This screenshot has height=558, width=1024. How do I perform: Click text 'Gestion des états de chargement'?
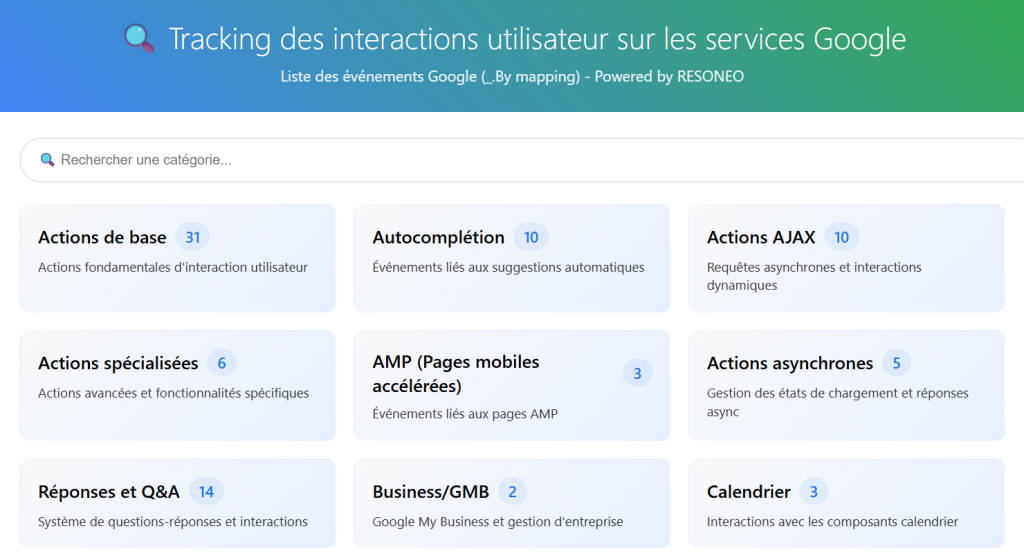[x=804, y=393]
